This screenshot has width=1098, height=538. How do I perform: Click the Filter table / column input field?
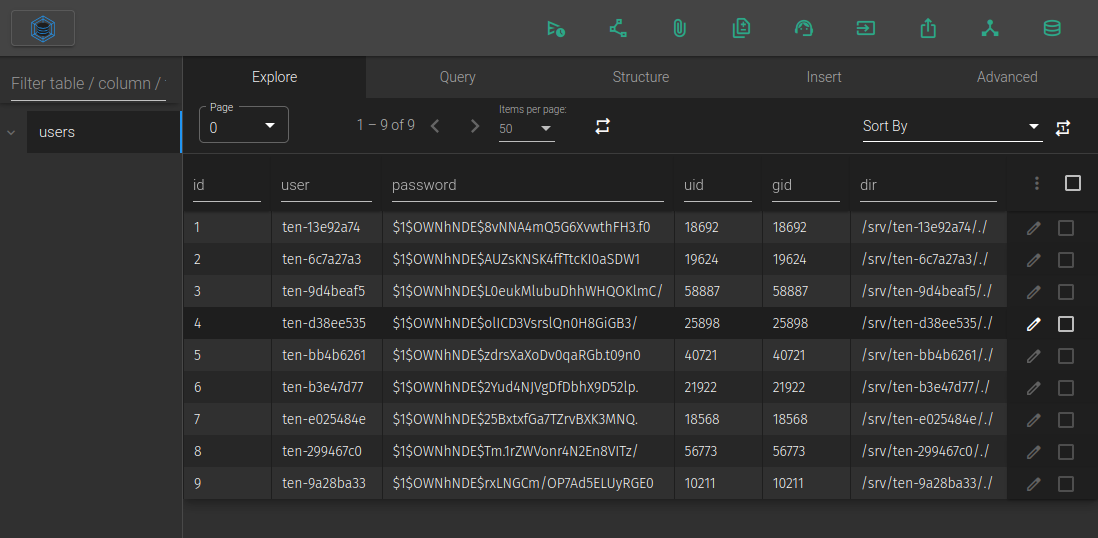tap(89, 84)
